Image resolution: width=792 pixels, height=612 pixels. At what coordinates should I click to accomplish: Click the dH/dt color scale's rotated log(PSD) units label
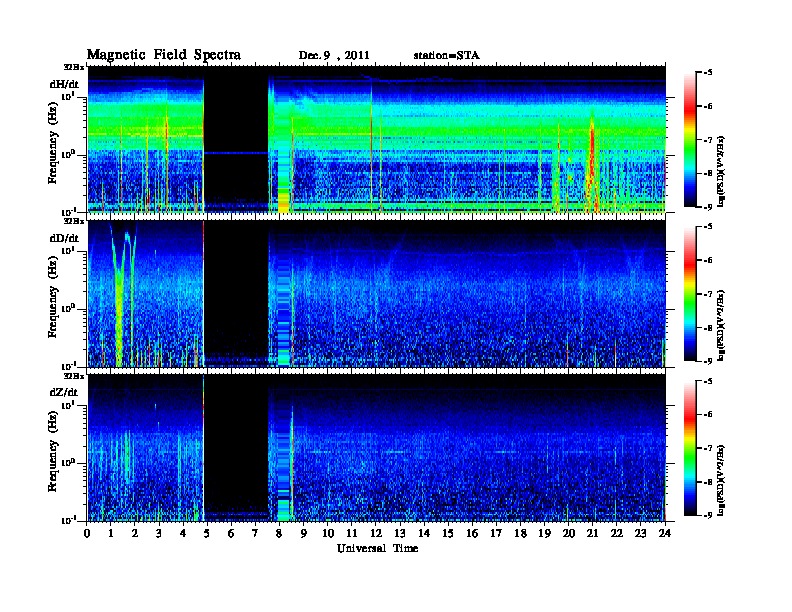(721, 172)
